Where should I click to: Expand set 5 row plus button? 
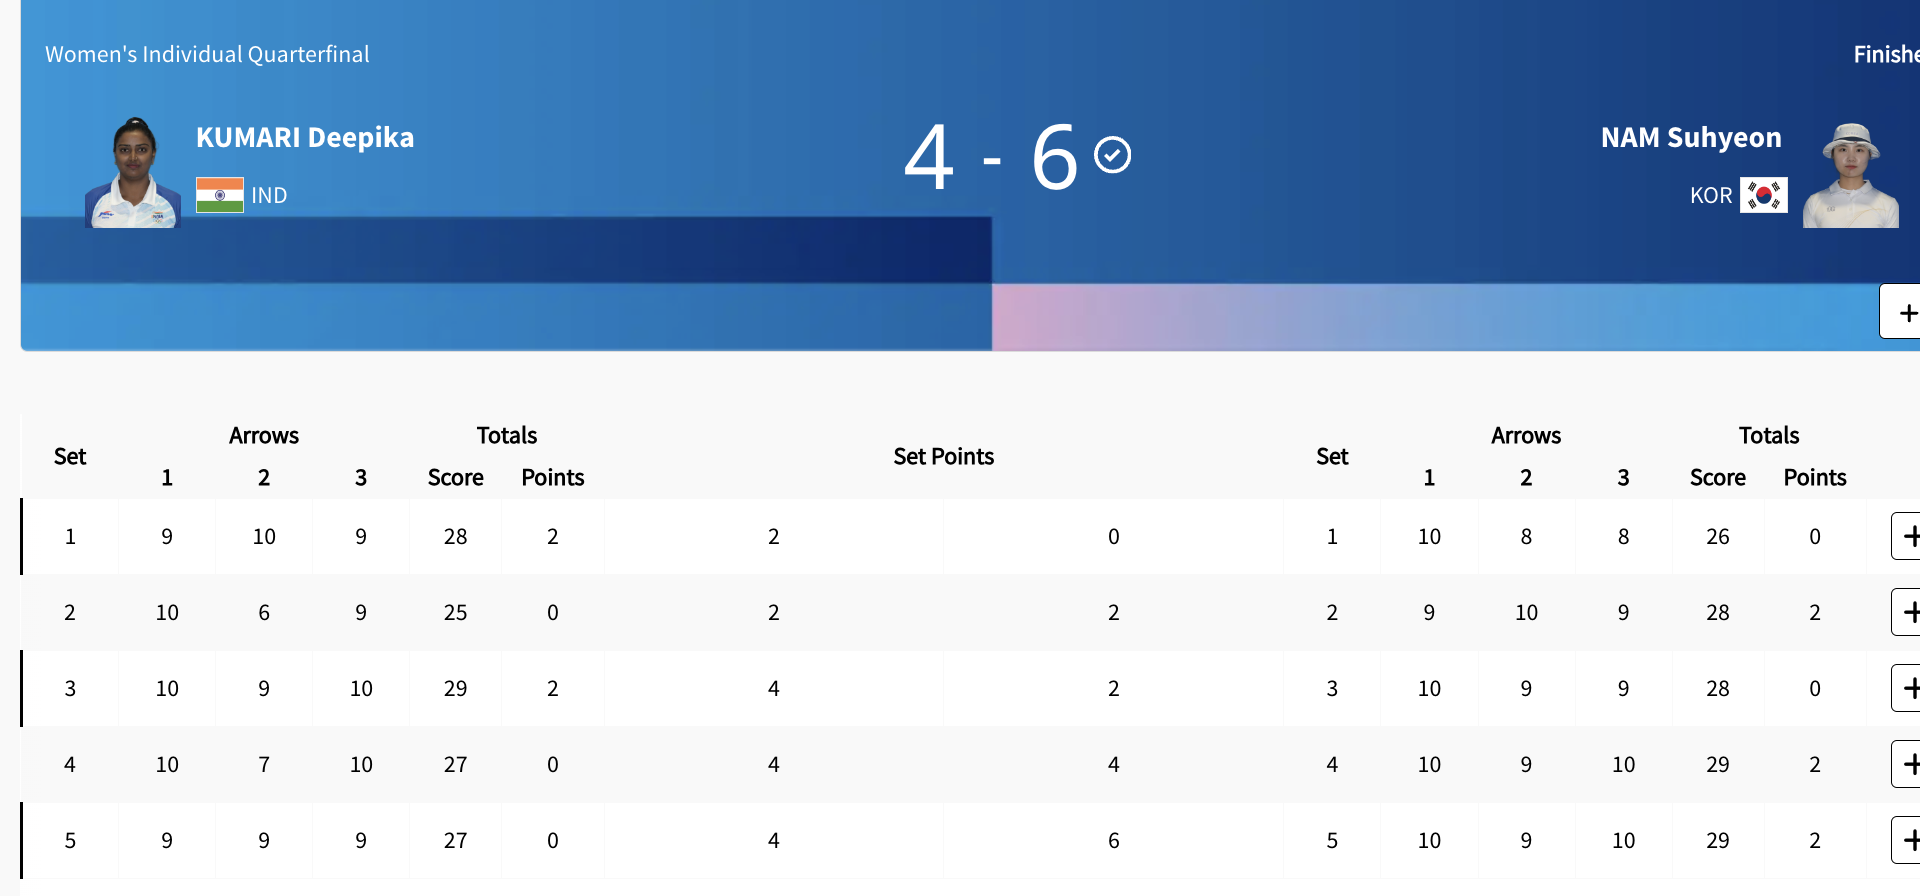[1908, 840]
